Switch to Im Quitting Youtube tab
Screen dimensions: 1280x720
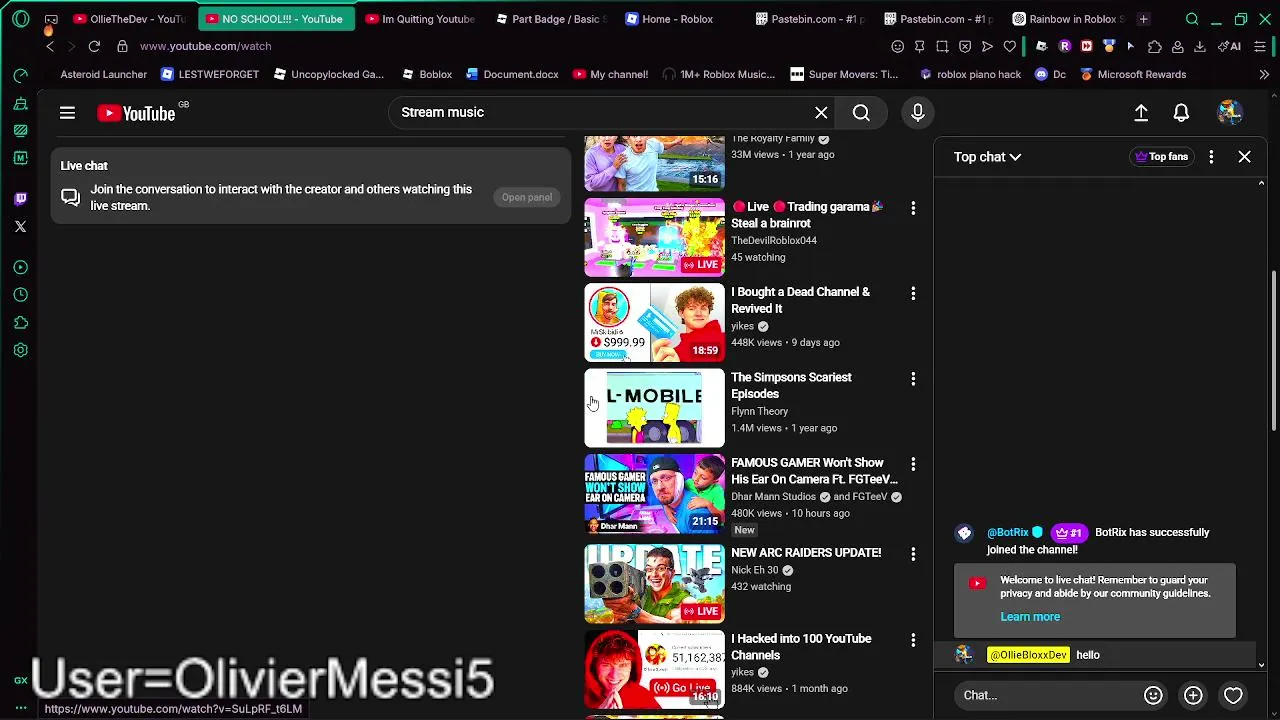coord(421,19)
